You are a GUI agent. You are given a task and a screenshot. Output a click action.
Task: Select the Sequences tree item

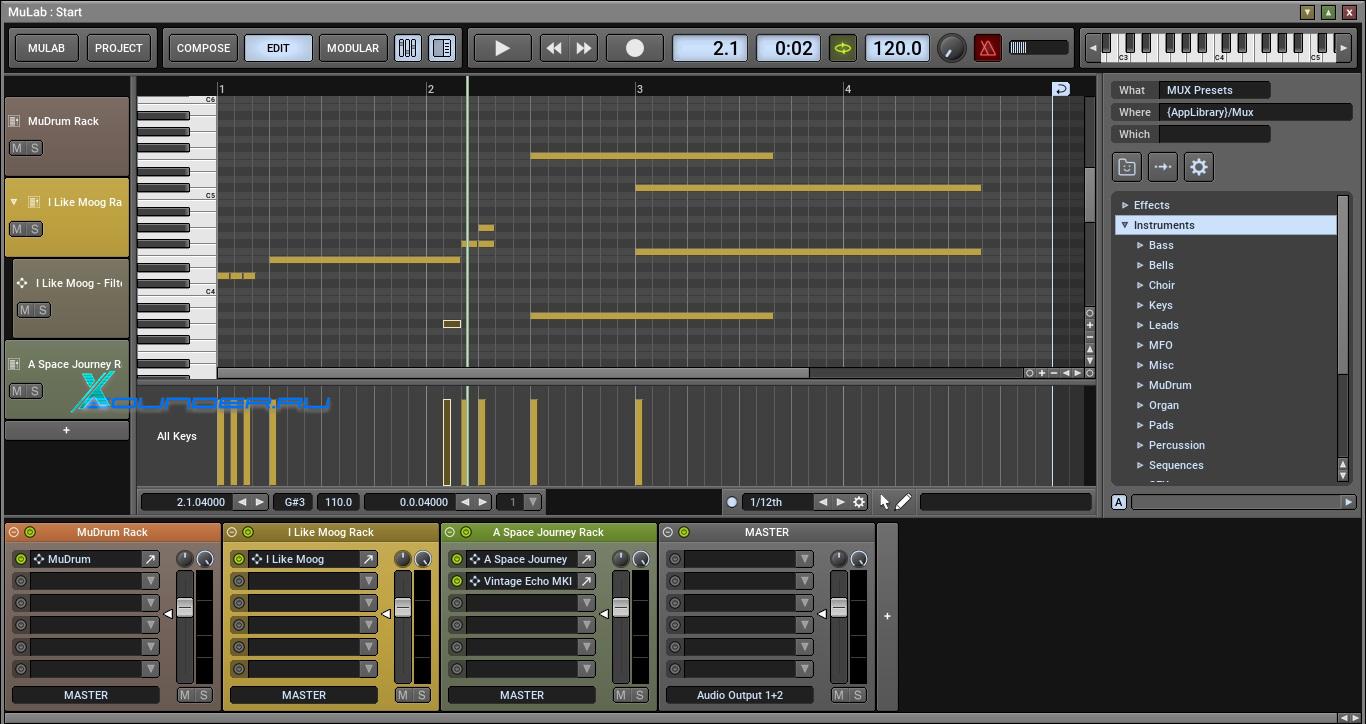(1176, 465)
